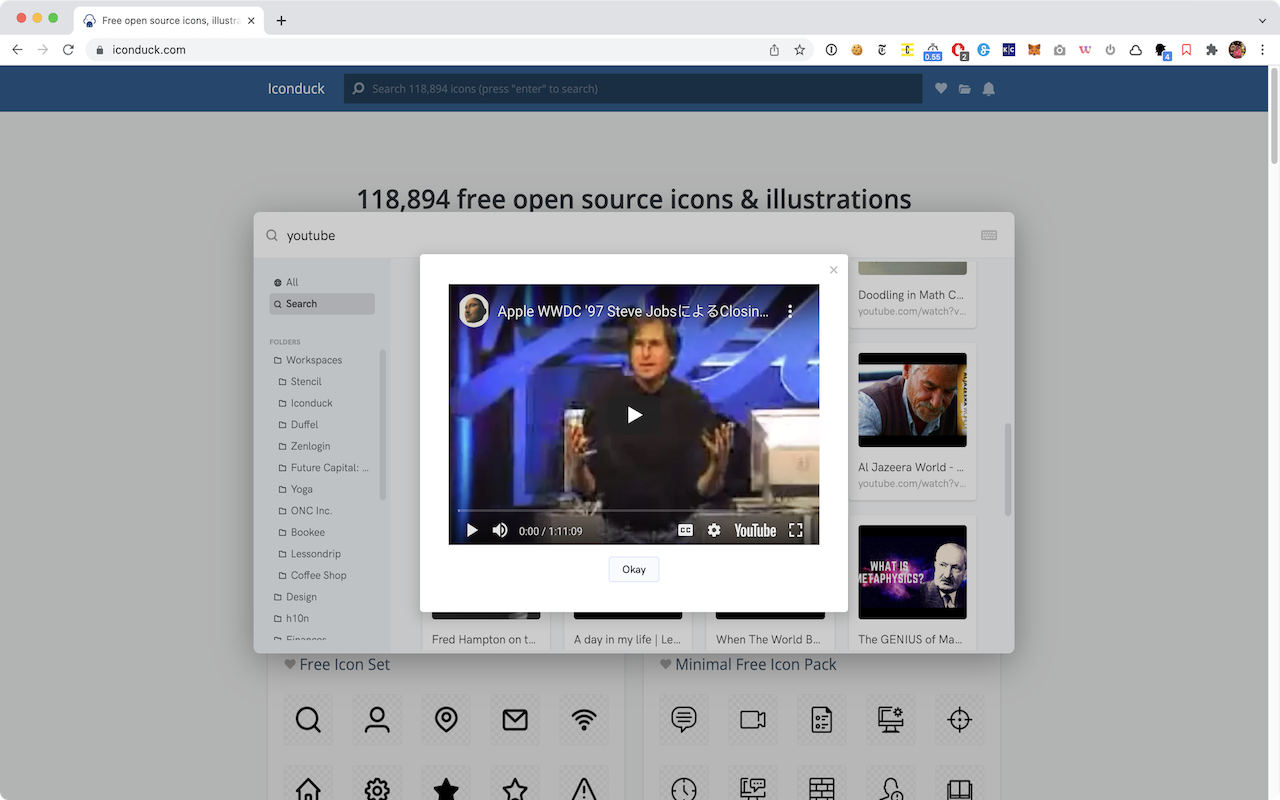The image size is (1280, 800).
Task: Favorite the Minimal Free Icon Pack
Action: tap(666, 664)
